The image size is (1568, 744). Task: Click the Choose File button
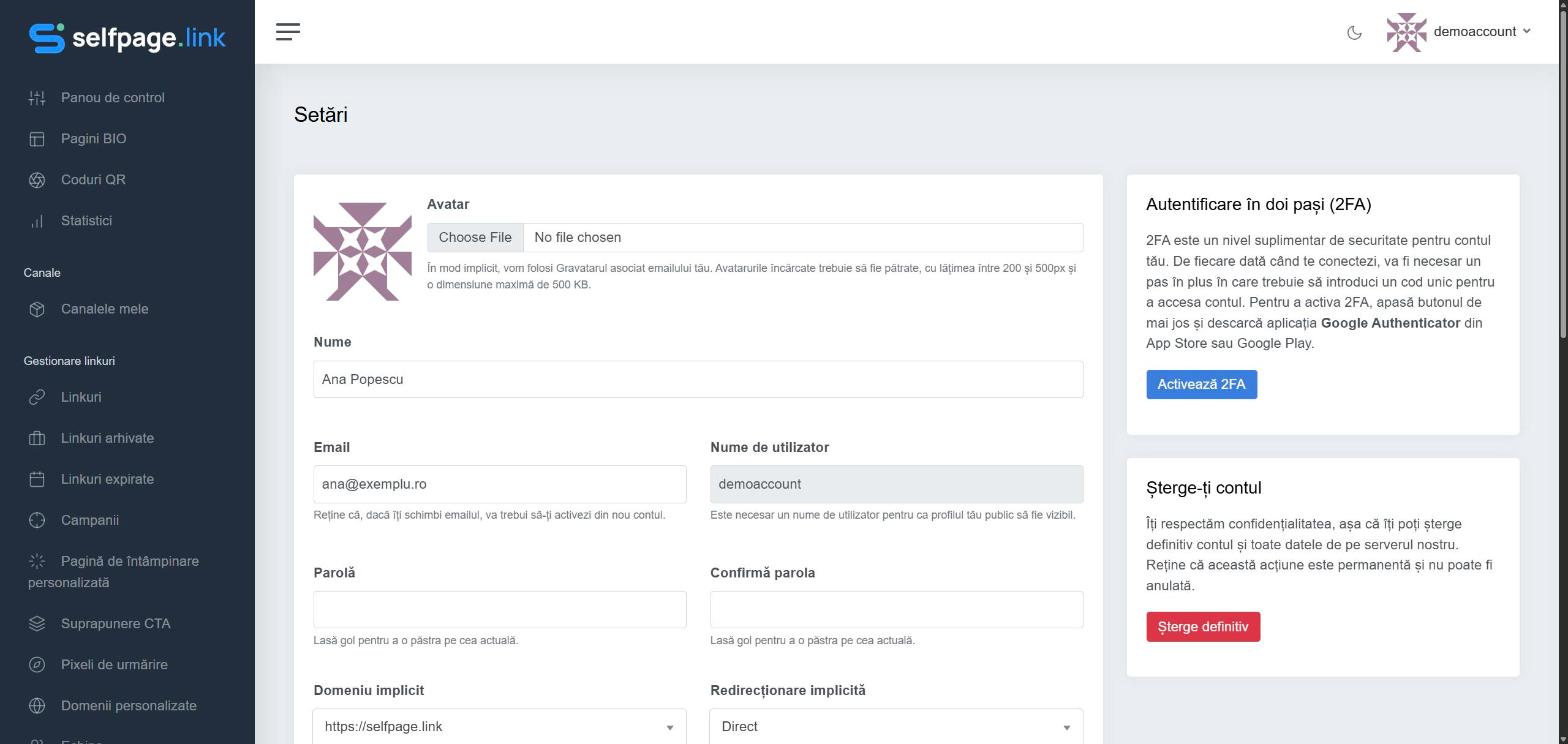tap(475, 238)
